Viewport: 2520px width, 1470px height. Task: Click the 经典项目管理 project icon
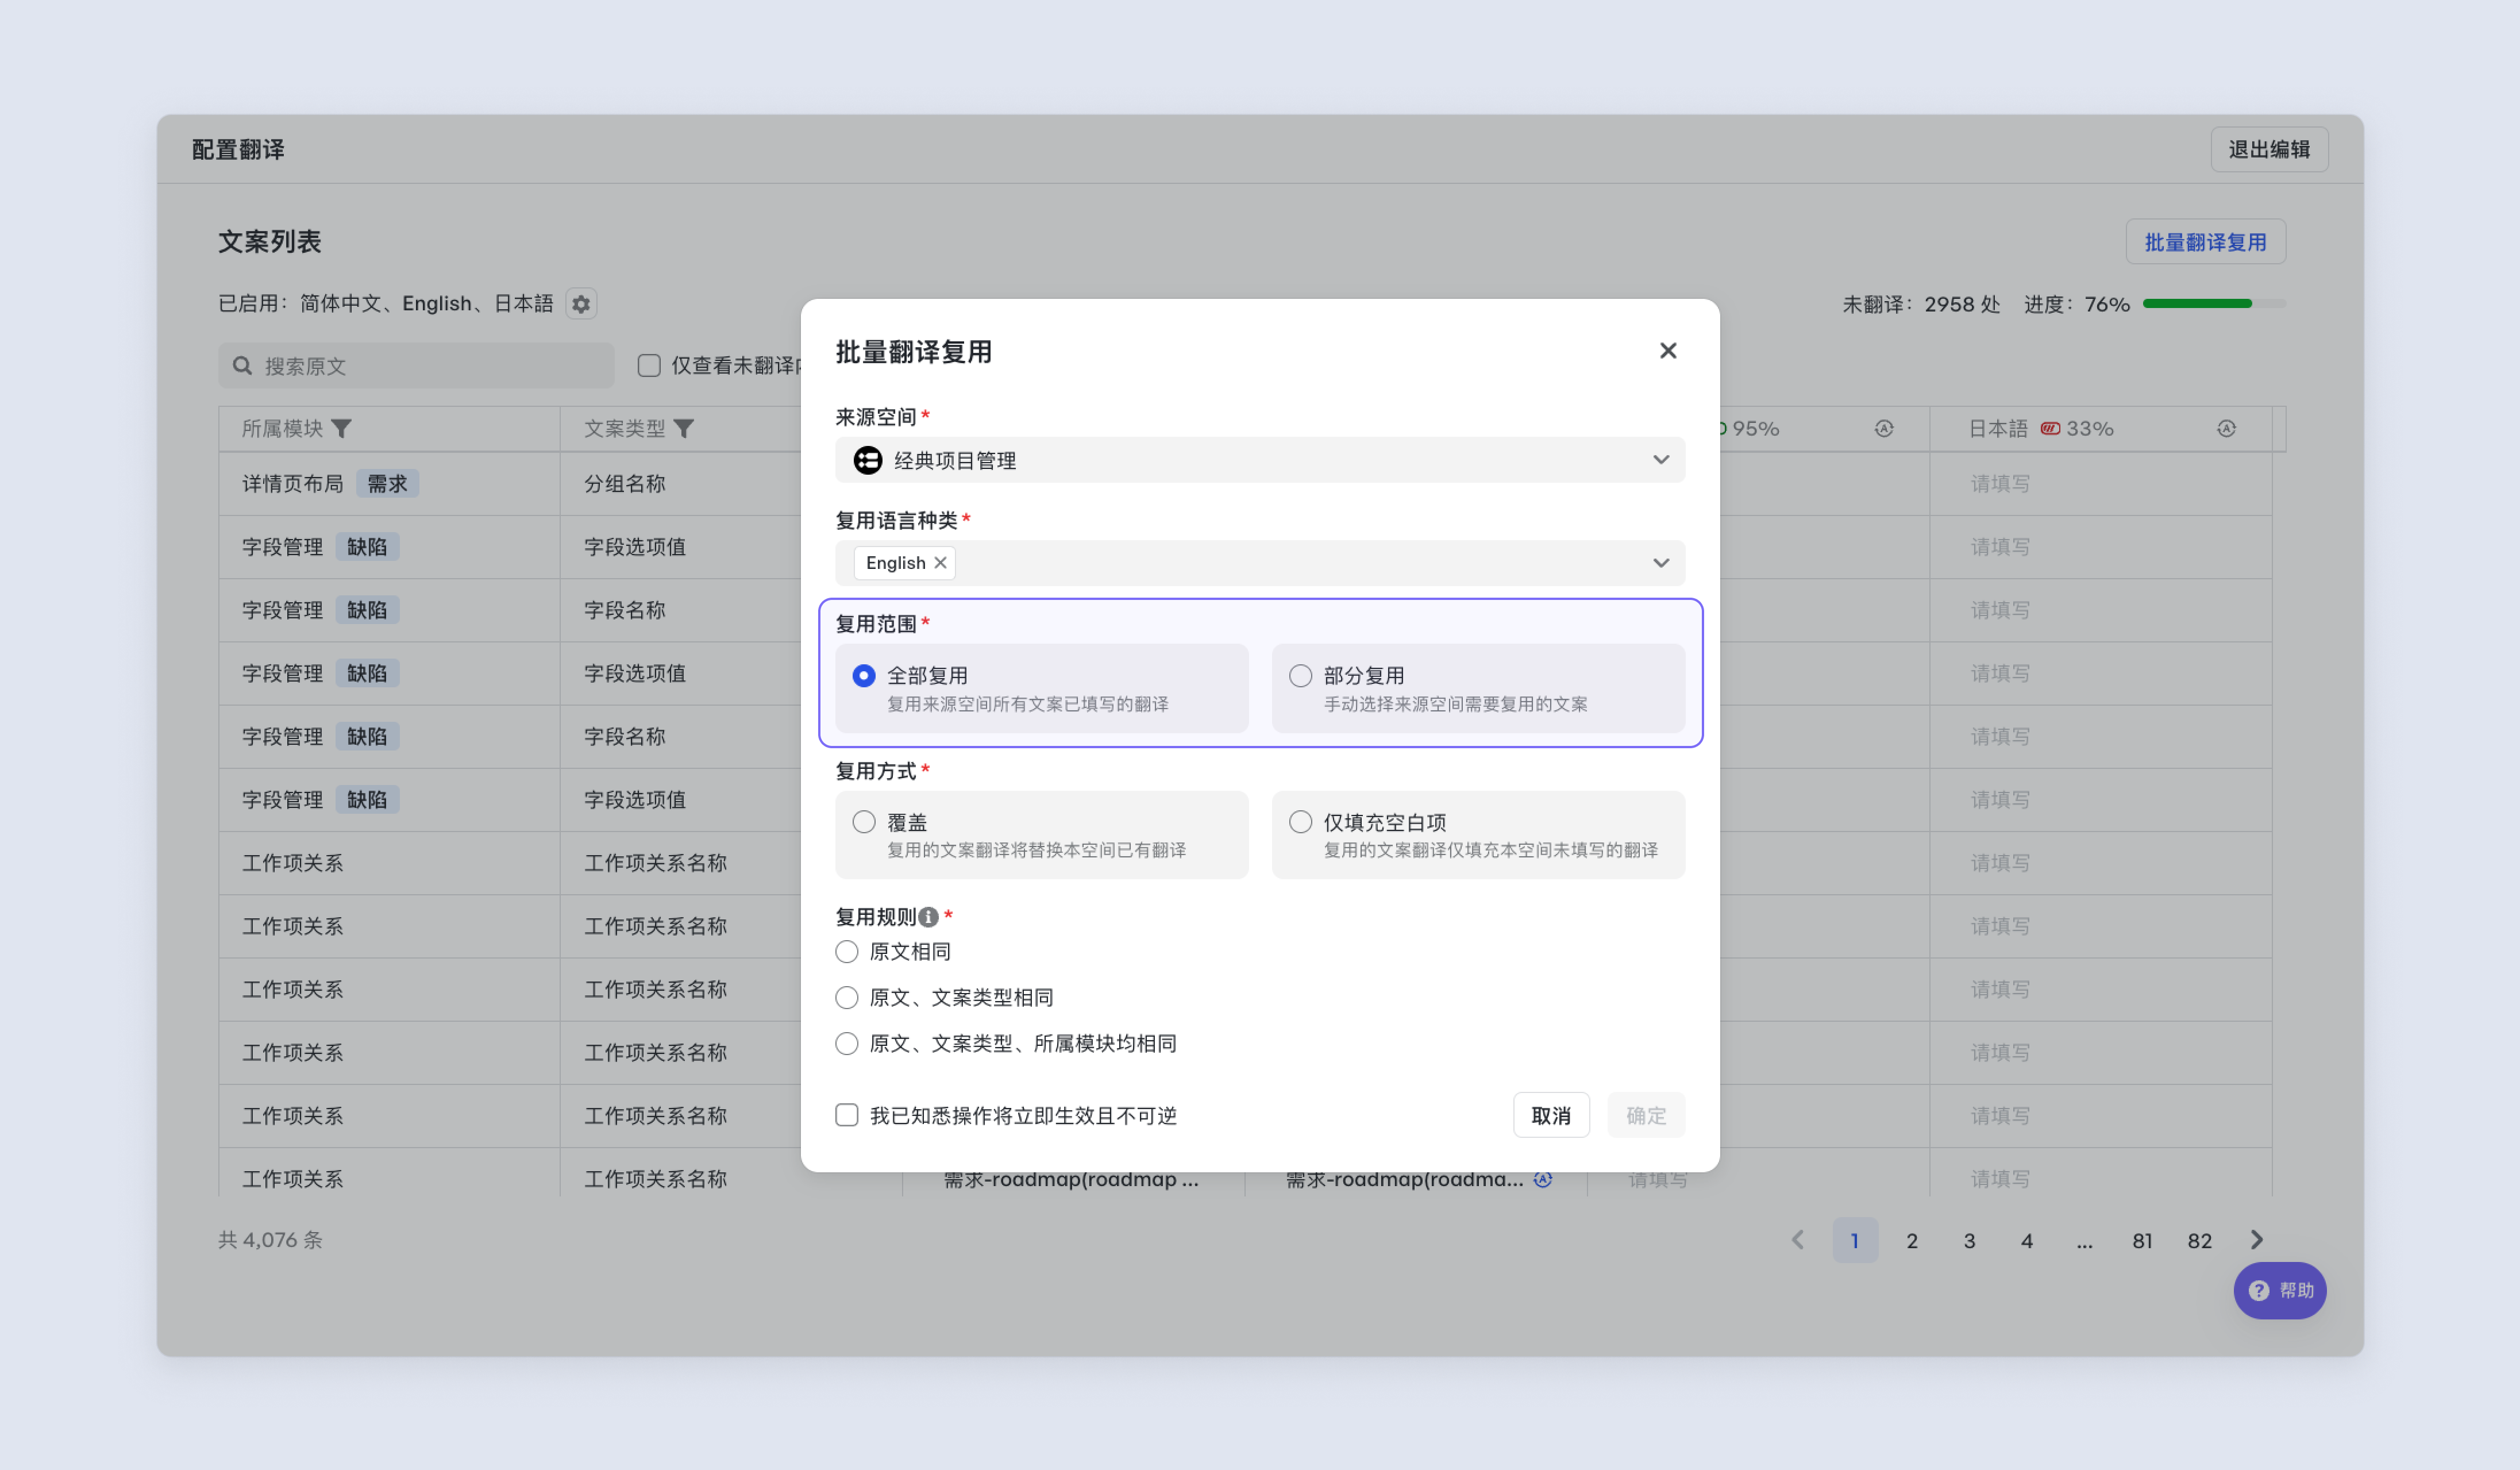point(867,460)
